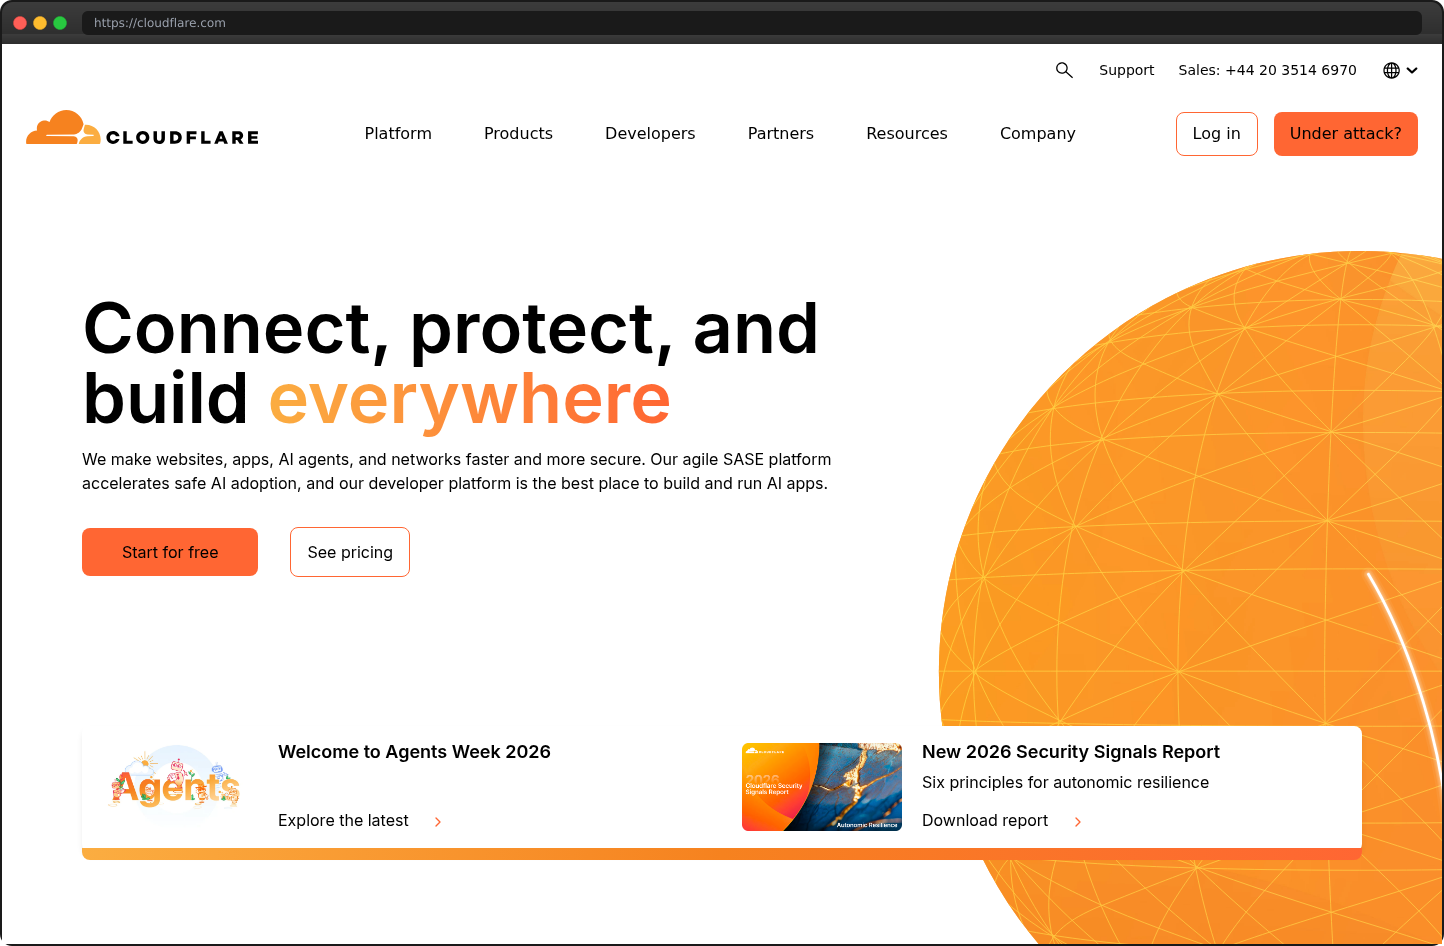Open the Products dropdown

(x=518, y=133)
